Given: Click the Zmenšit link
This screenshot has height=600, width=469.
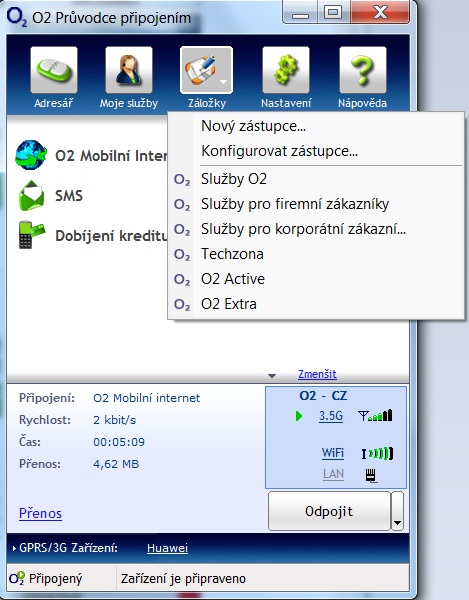Looking at the screenshot, I should tap(318, 374).
